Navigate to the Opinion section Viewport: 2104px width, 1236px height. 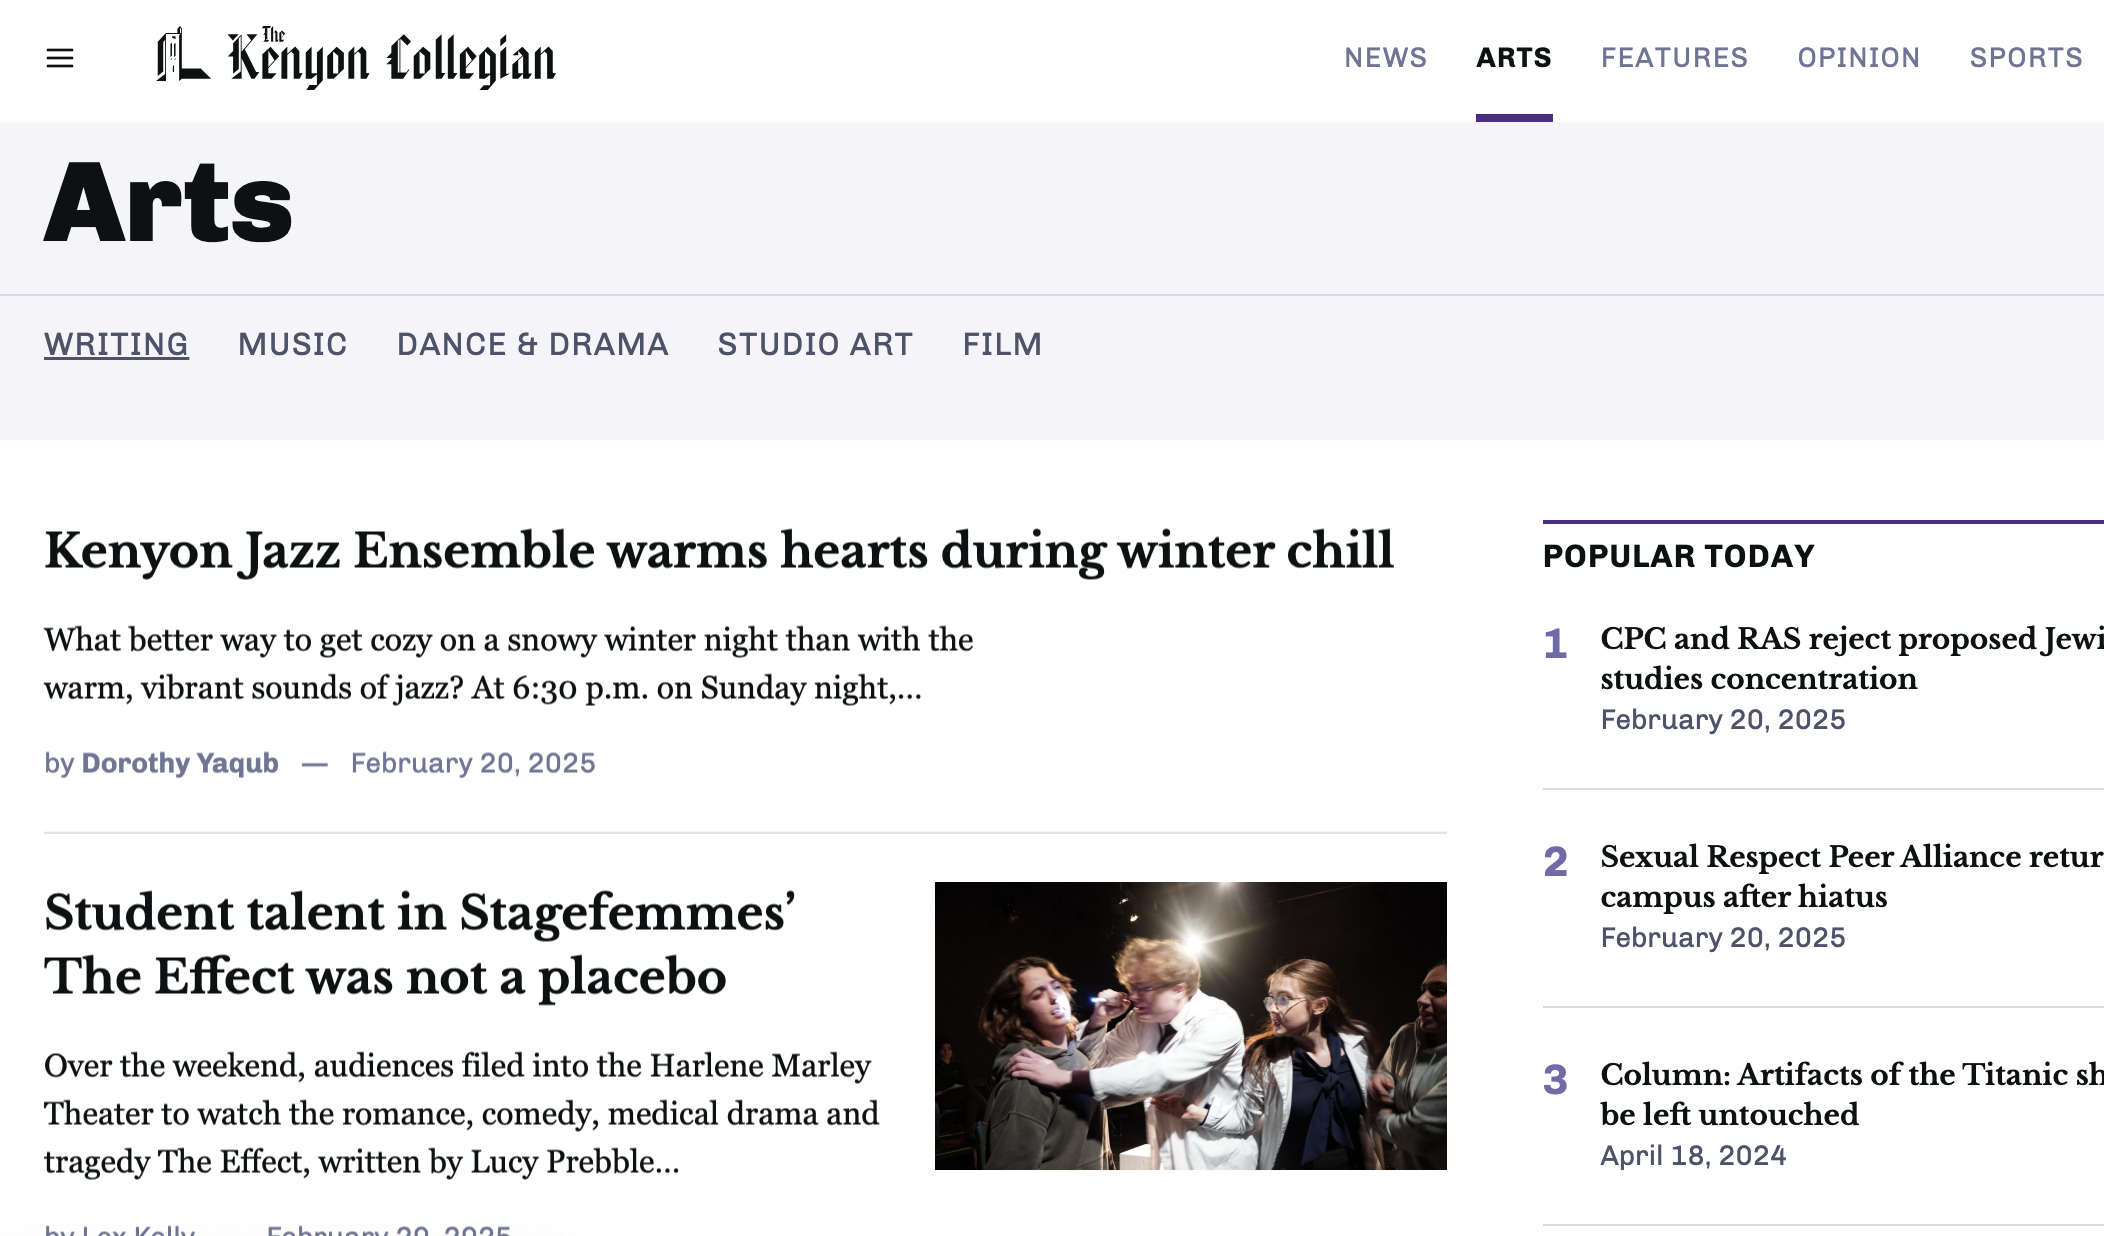(x=1859, y=58)
